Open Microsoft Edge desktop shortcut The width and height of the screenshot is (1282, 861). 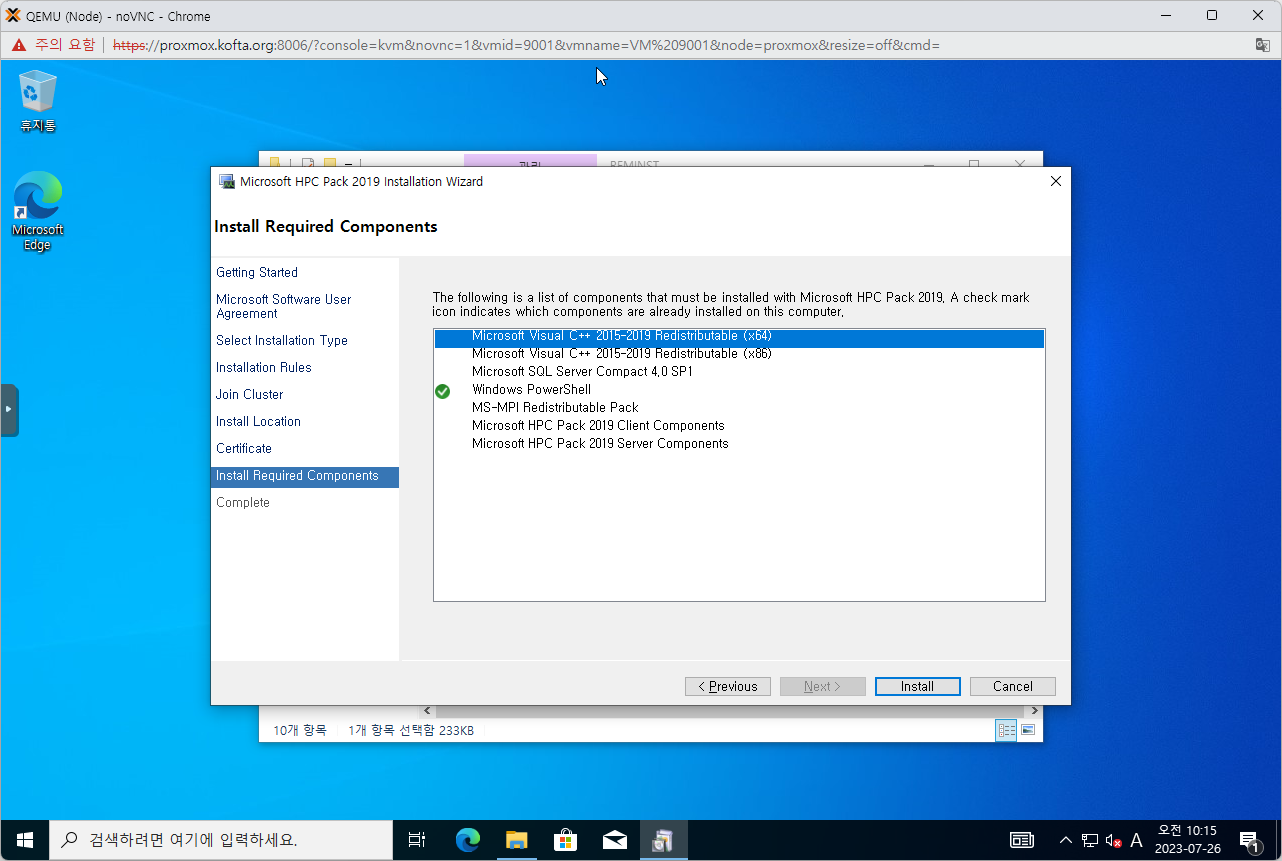pyautogui.click(x=38, y=210)
